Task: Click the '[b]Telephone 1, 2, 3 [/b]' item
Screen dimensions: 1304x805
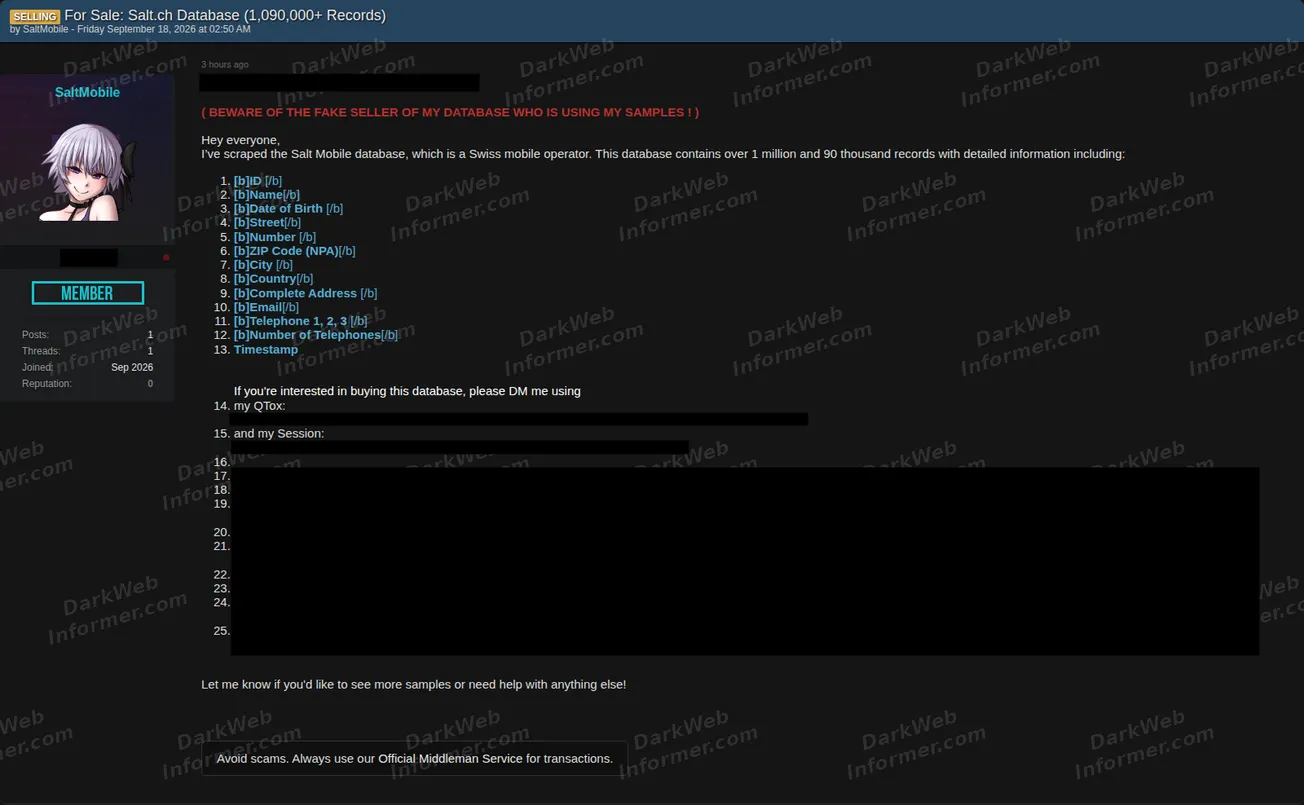Action: [x=300, y=321]
